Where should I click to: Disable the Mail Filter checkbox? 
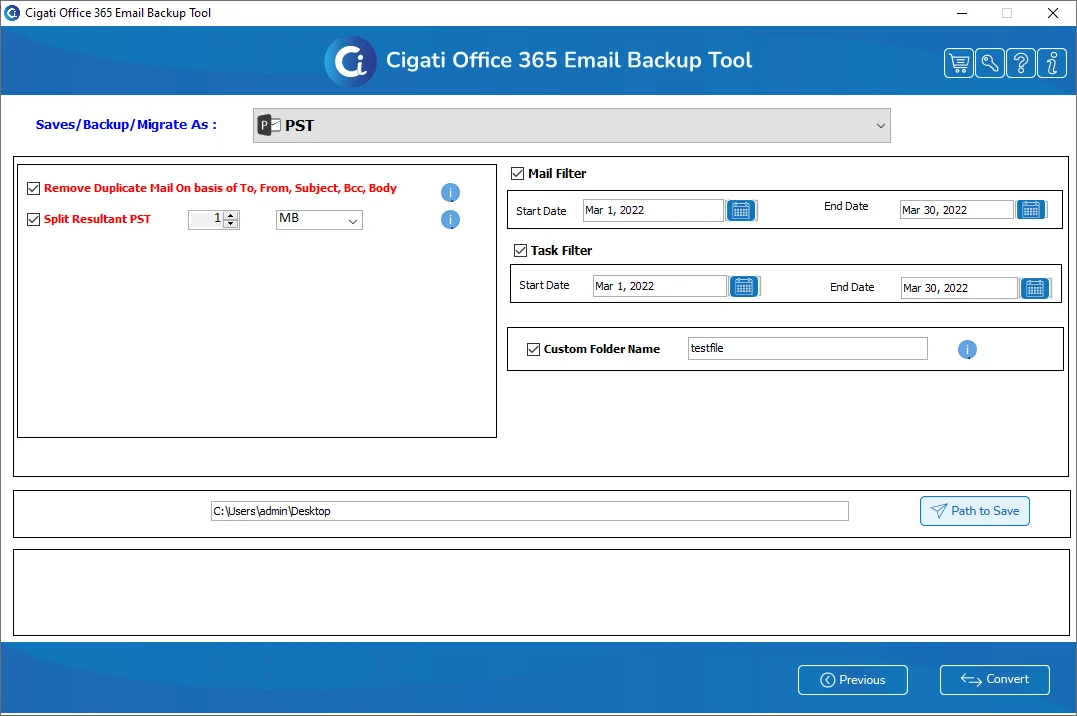click(x=517, y=174)
